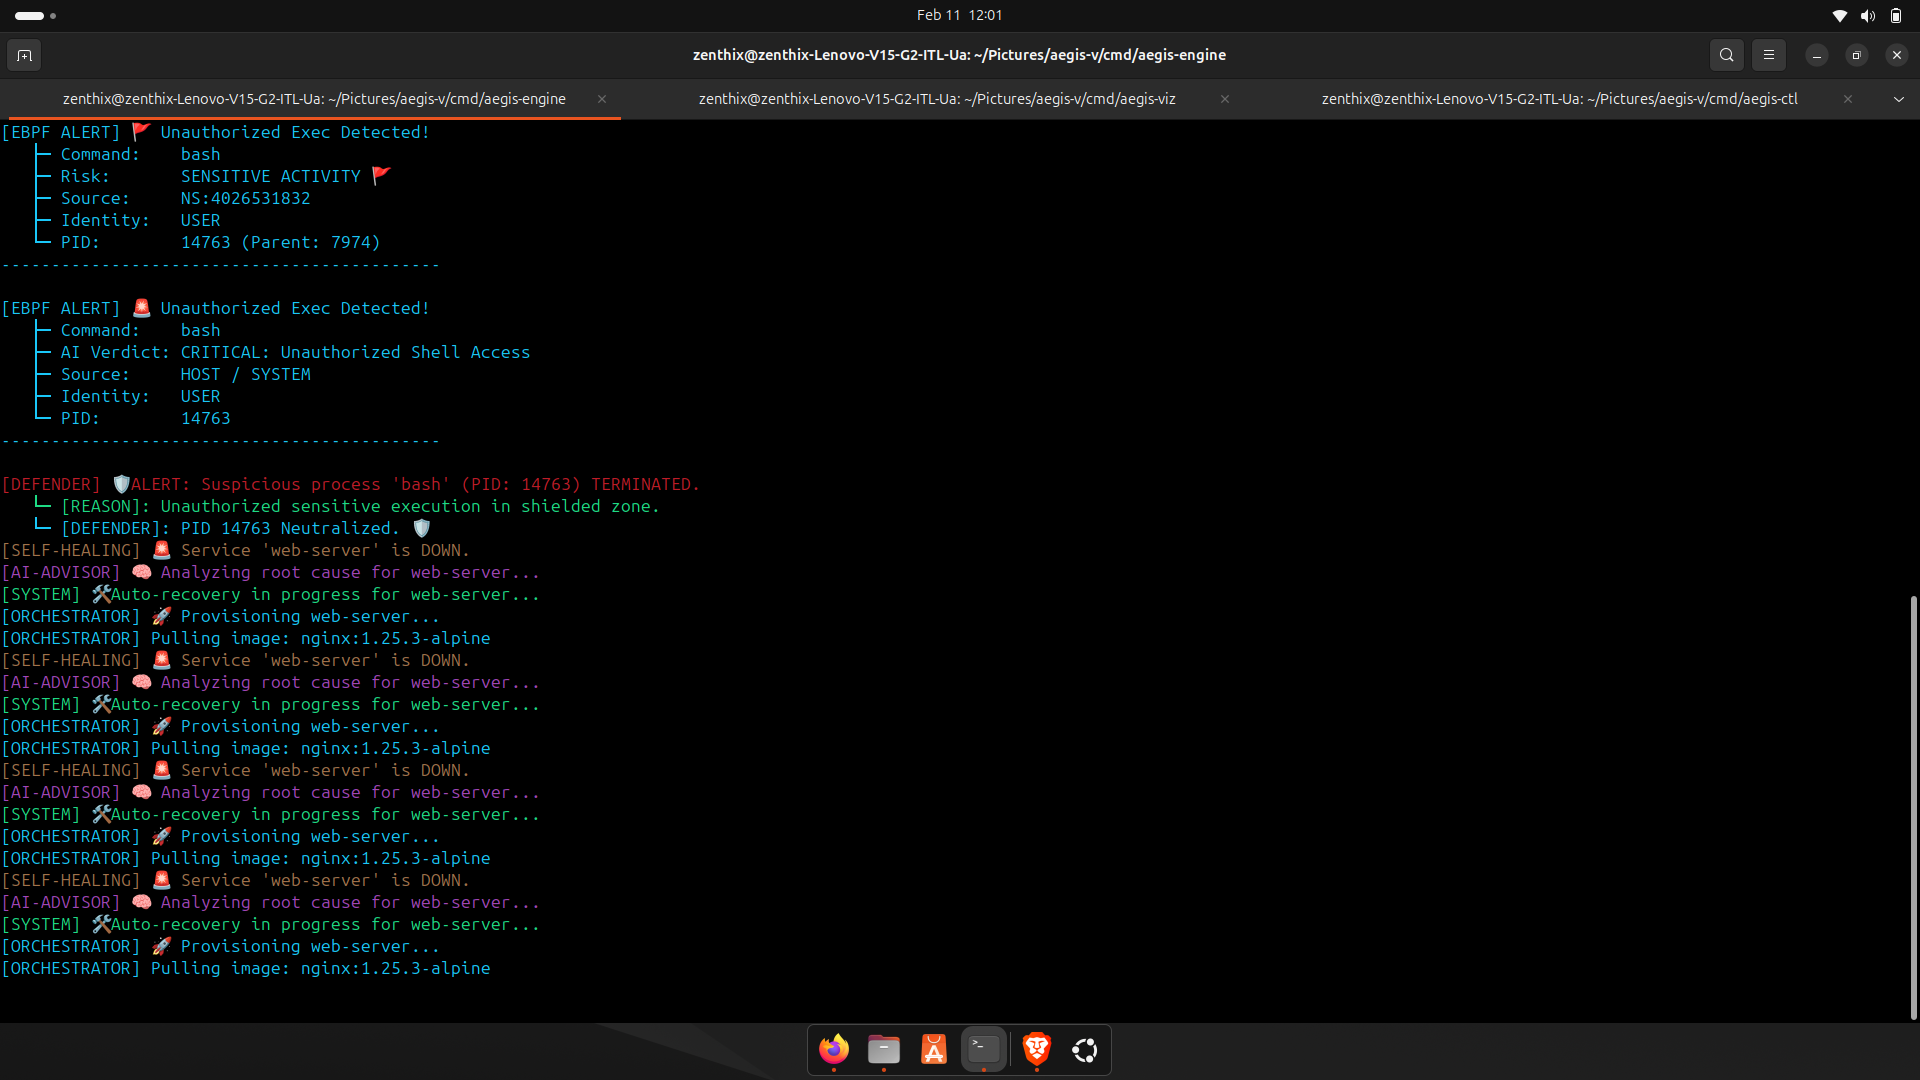Click the Terminal icon in dock
This screenshot has height=1080, width=1920.
coord(984,1049)
